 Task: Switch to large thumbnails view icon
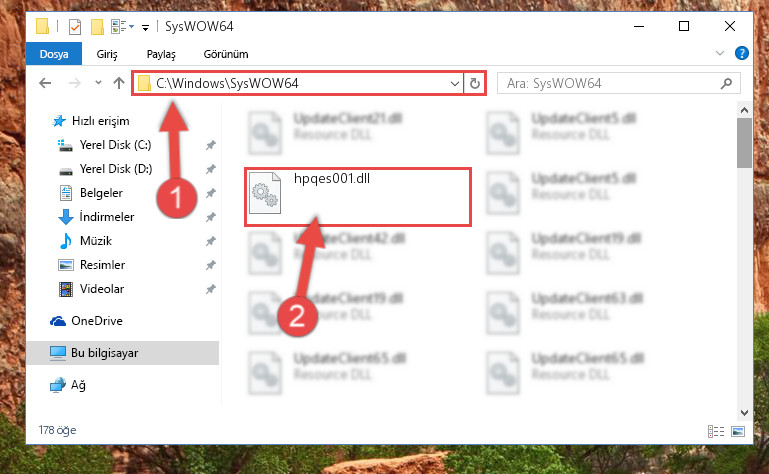click(x=738, y=431)
